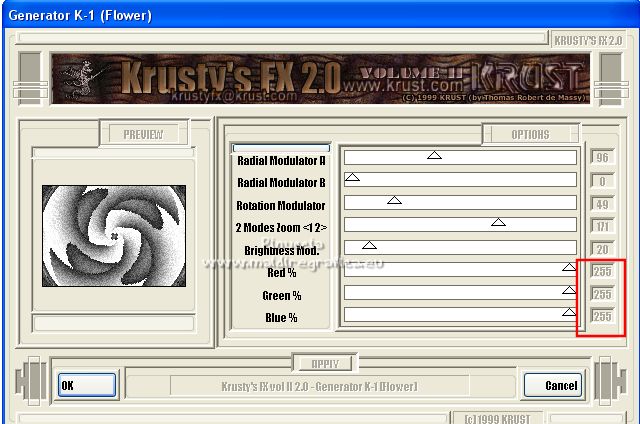Adjust the Radial Modulator A slider handle

click(434, 155)
